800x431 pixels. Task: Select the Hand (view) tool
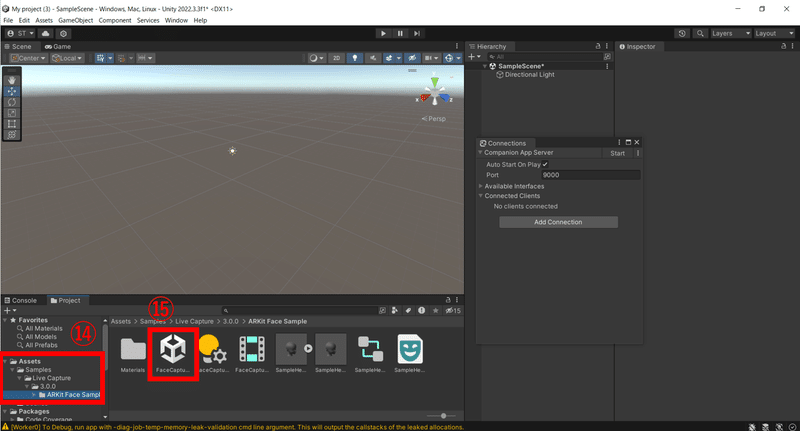click(12, 80)
